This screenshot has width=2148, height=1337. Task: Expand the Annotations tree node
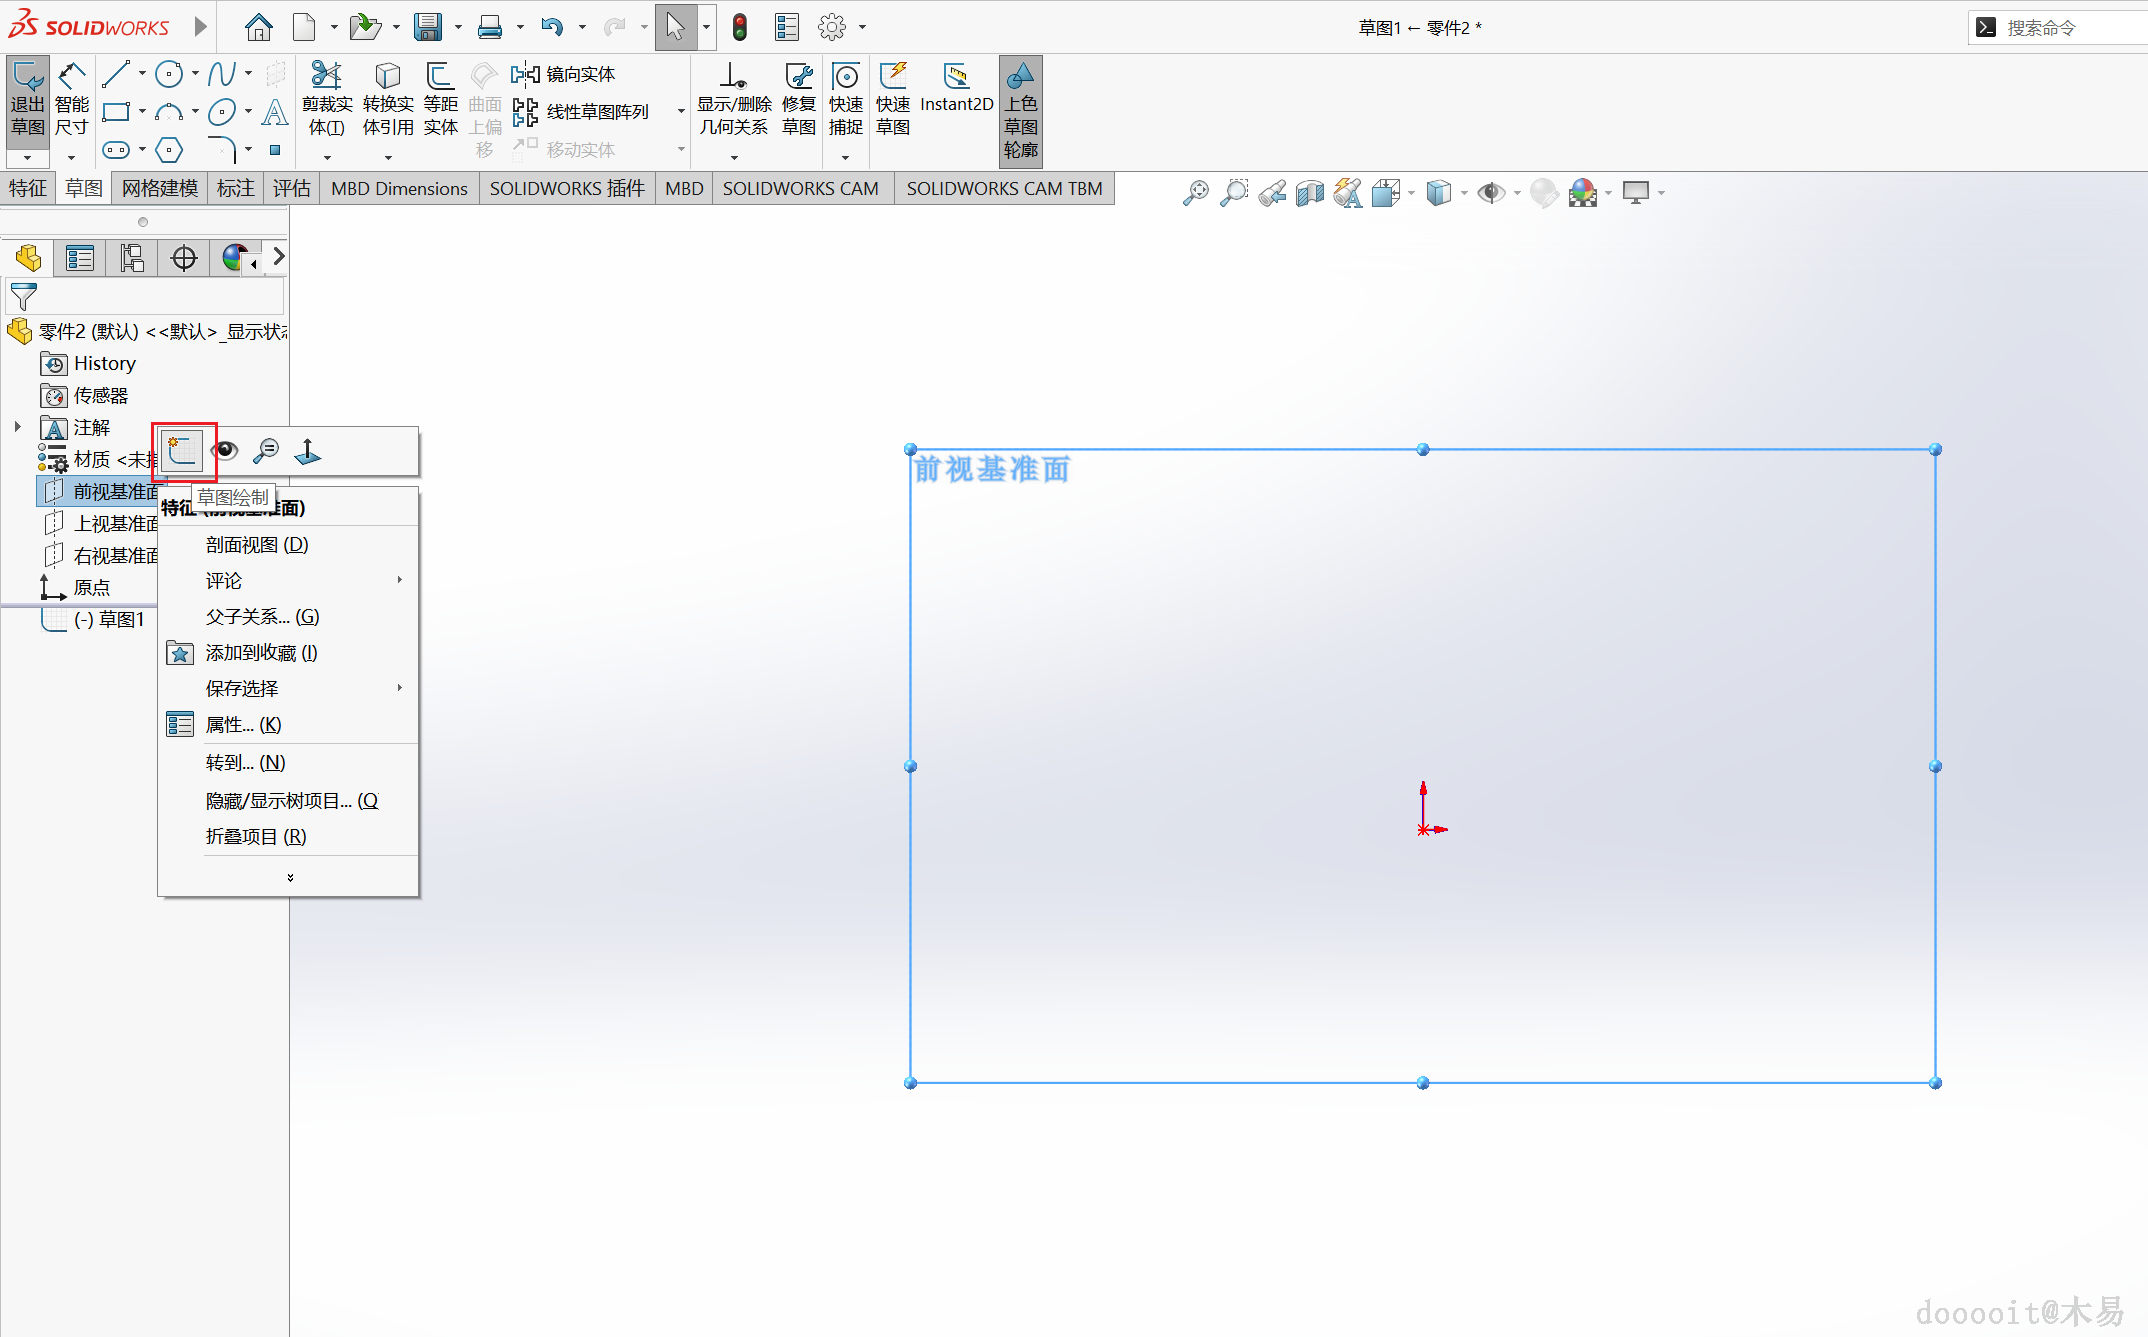coord(17,427)
